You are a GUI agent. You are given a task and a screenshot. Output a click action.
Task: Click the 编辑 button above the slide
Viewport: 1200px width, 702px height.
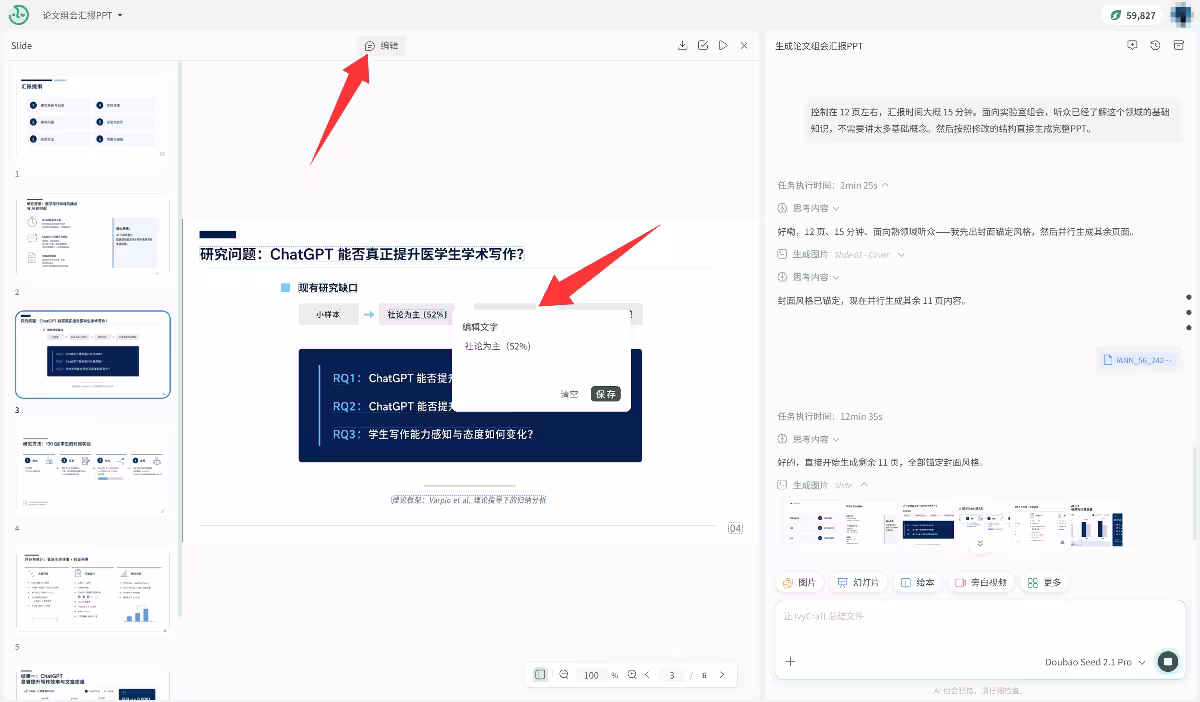pos(381,46)
